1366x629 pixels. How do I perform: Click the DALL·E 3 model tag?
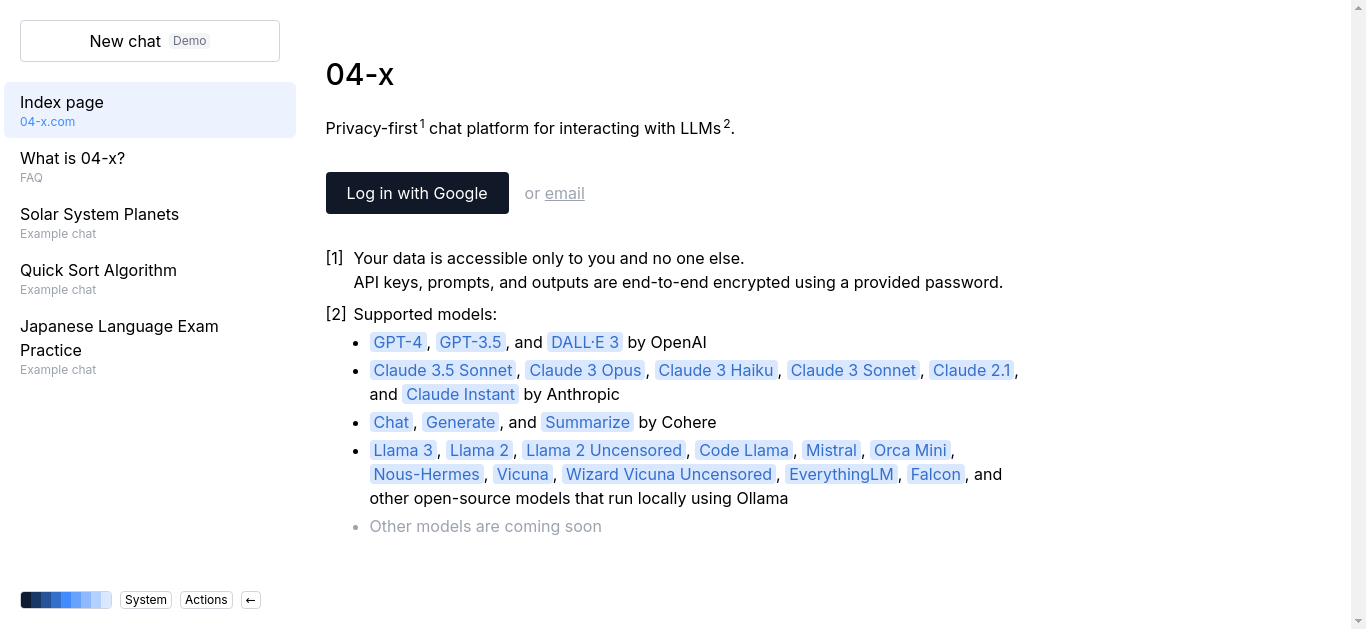[586, 342]
